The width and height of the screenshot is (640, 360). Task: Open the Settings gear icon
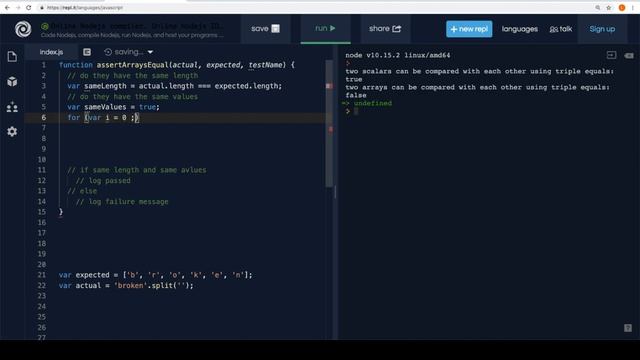pos(12,131)
